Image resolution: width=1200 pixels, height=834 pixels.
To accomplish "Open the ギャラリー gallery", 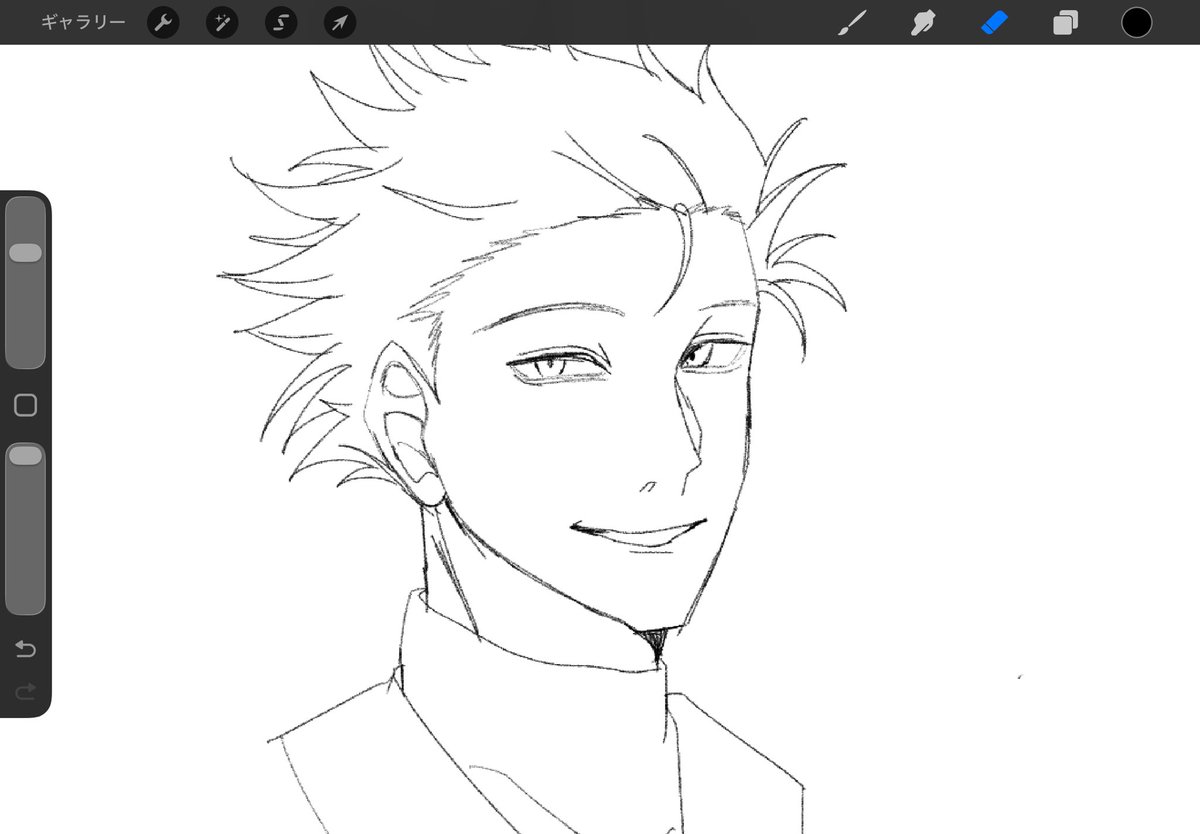I will tap(84, 22).
